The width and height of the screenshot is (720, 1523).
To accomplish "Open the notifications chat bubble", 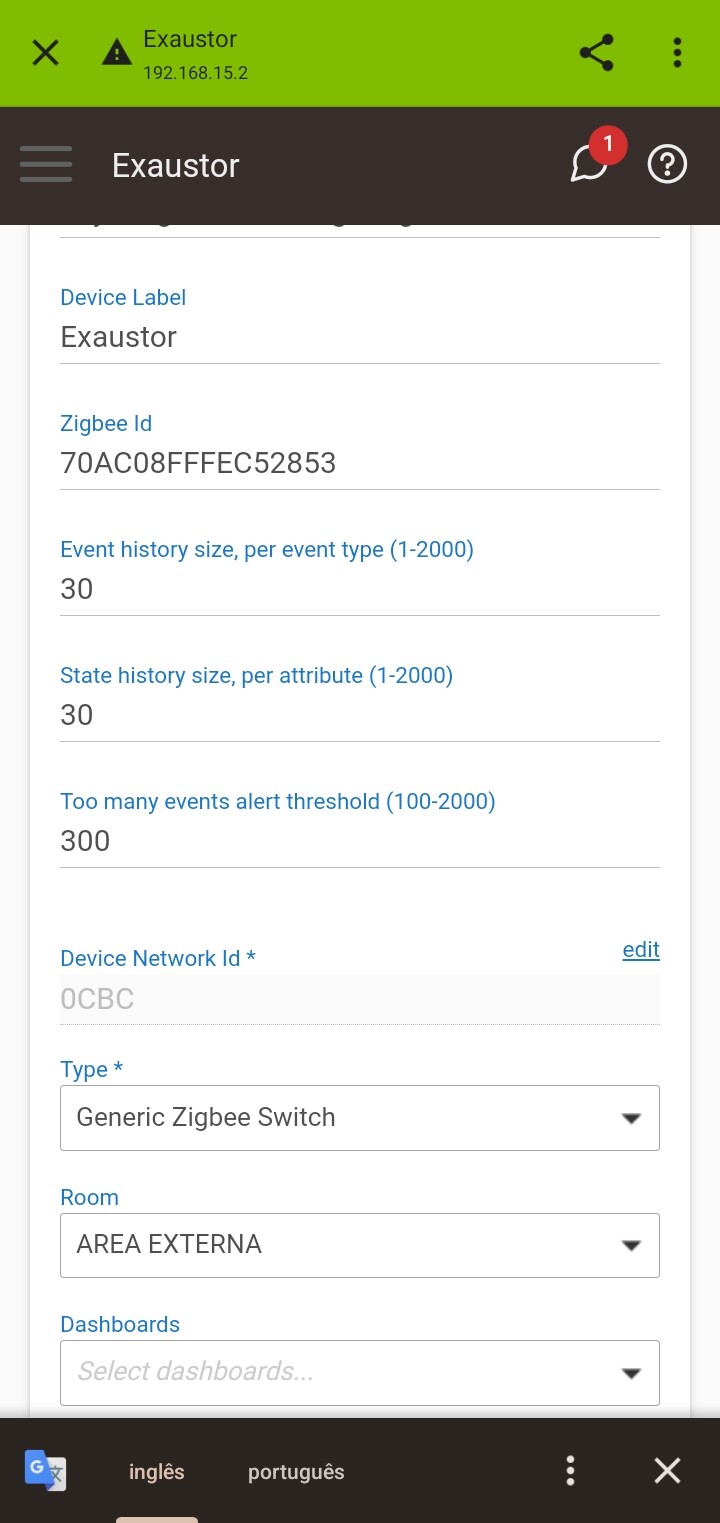I will click(x=590, y=163).
